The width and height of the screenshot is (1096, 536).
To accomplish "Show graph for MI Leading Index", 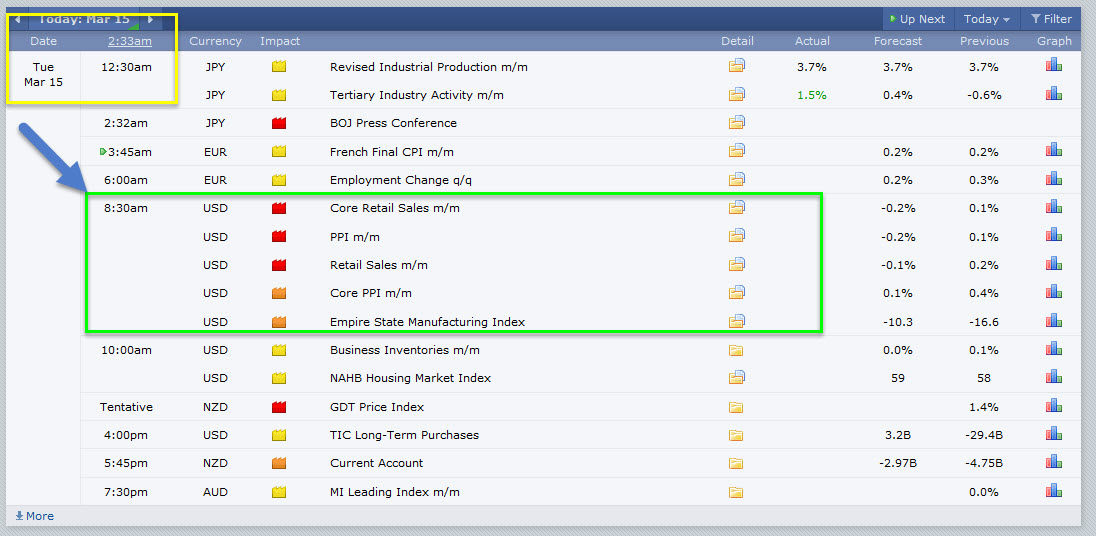I will [1054, 491].
